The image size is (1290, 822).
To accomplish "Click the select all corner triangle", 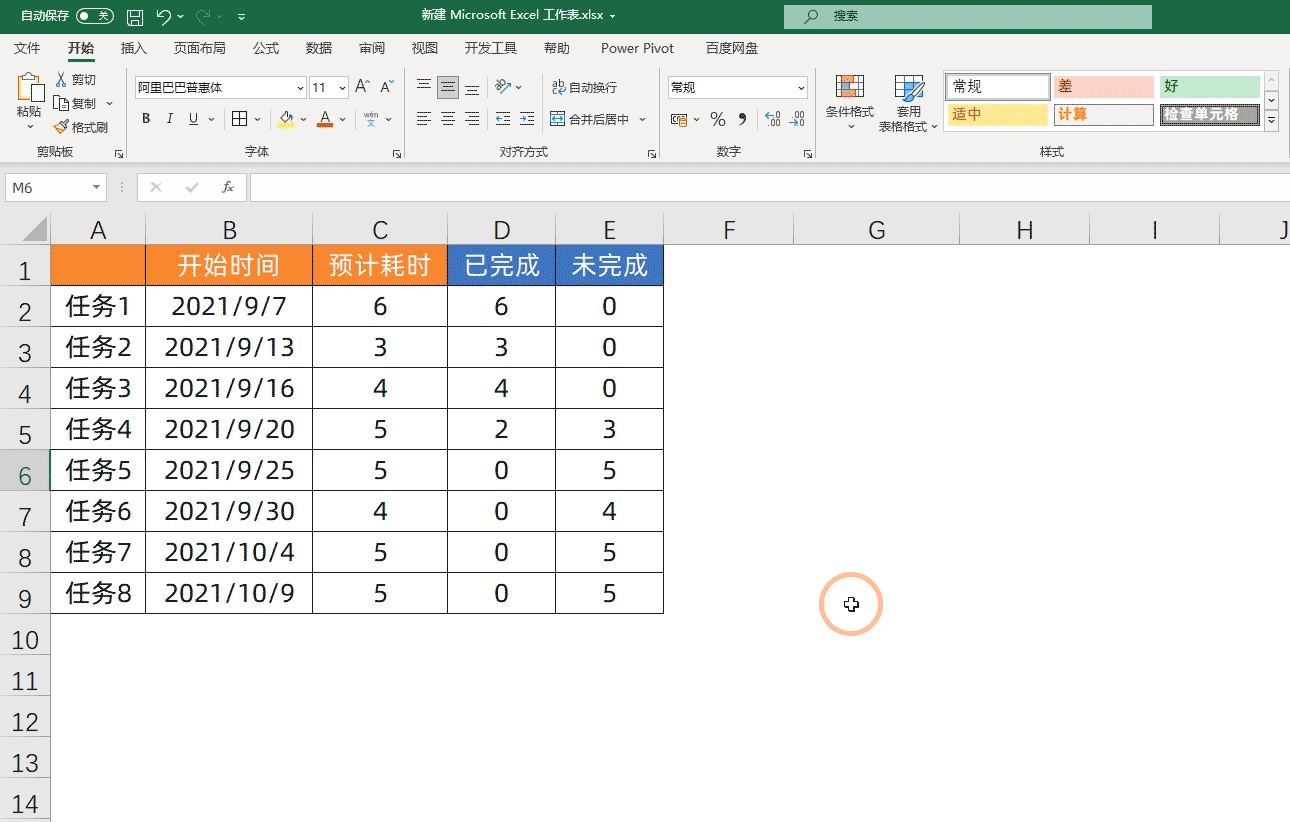I will point(35,229).
